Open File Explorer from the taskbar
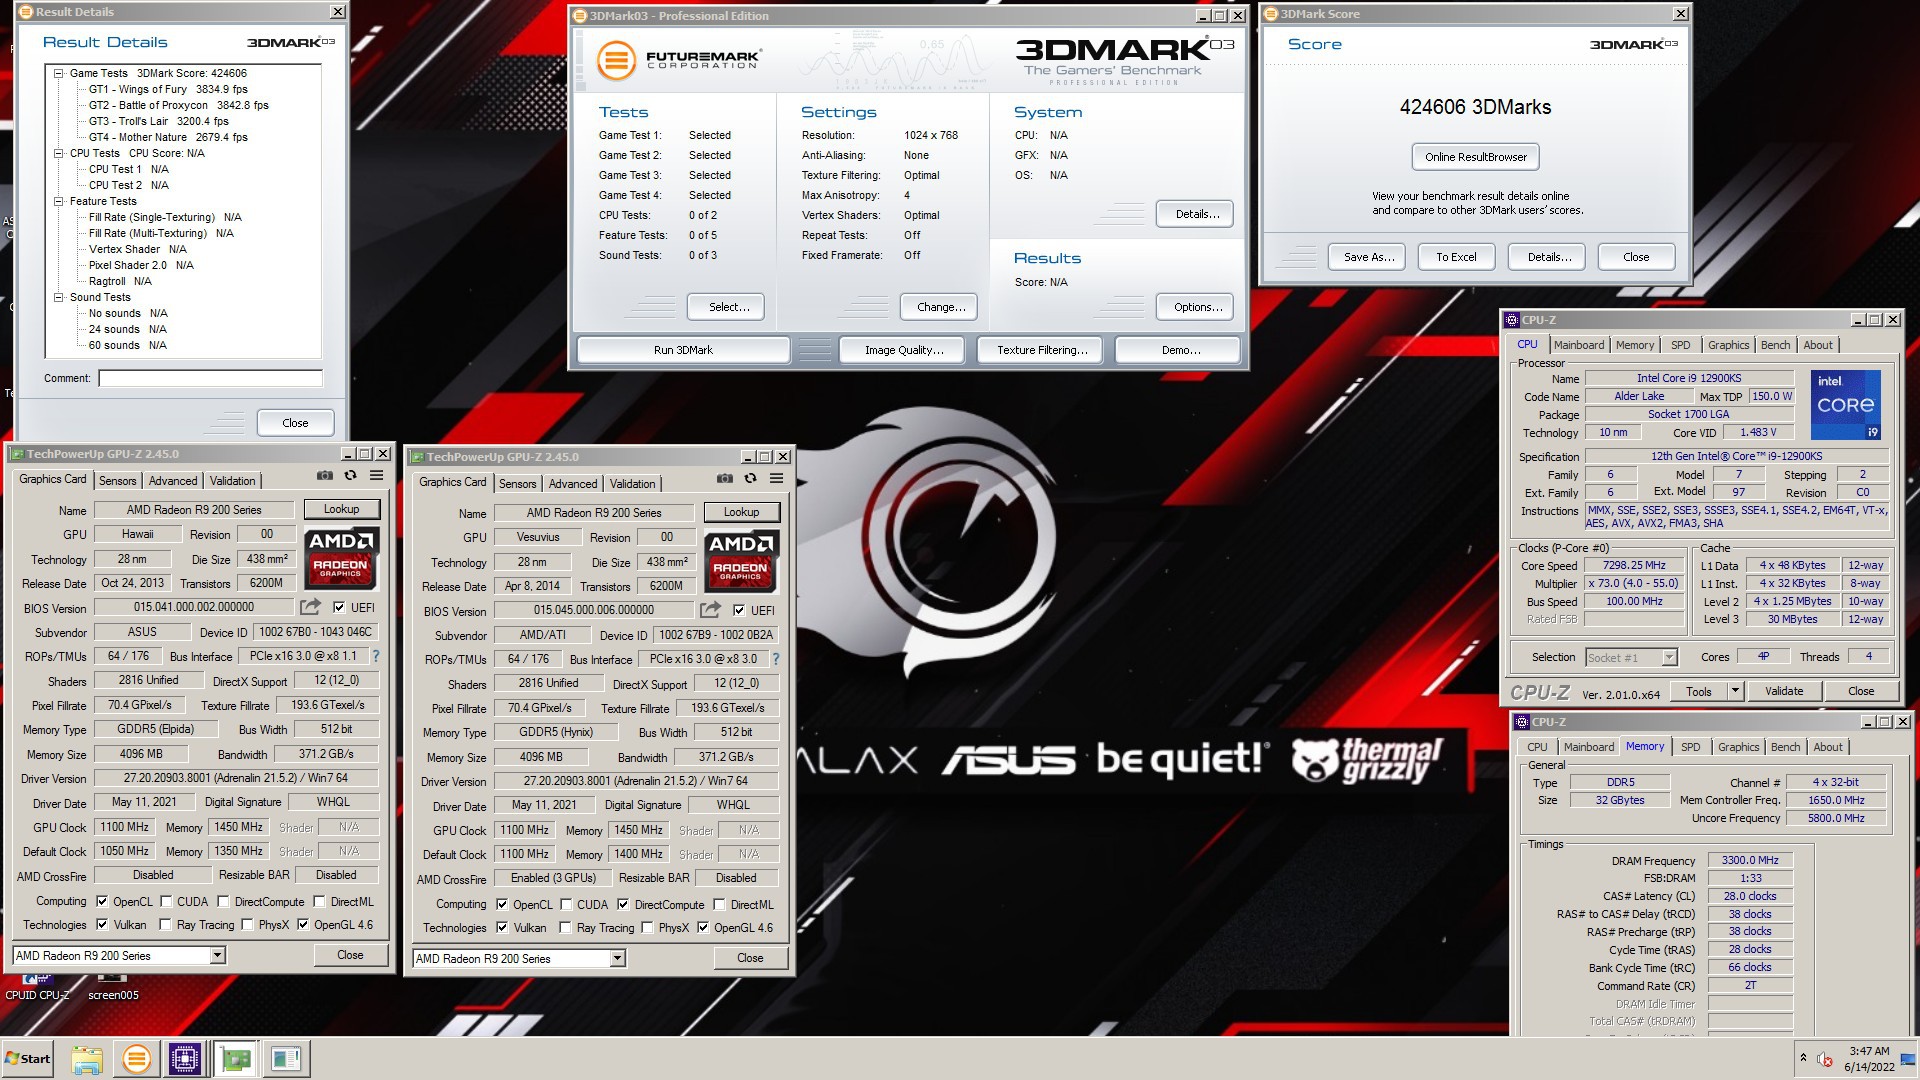 coord(87,1059)
